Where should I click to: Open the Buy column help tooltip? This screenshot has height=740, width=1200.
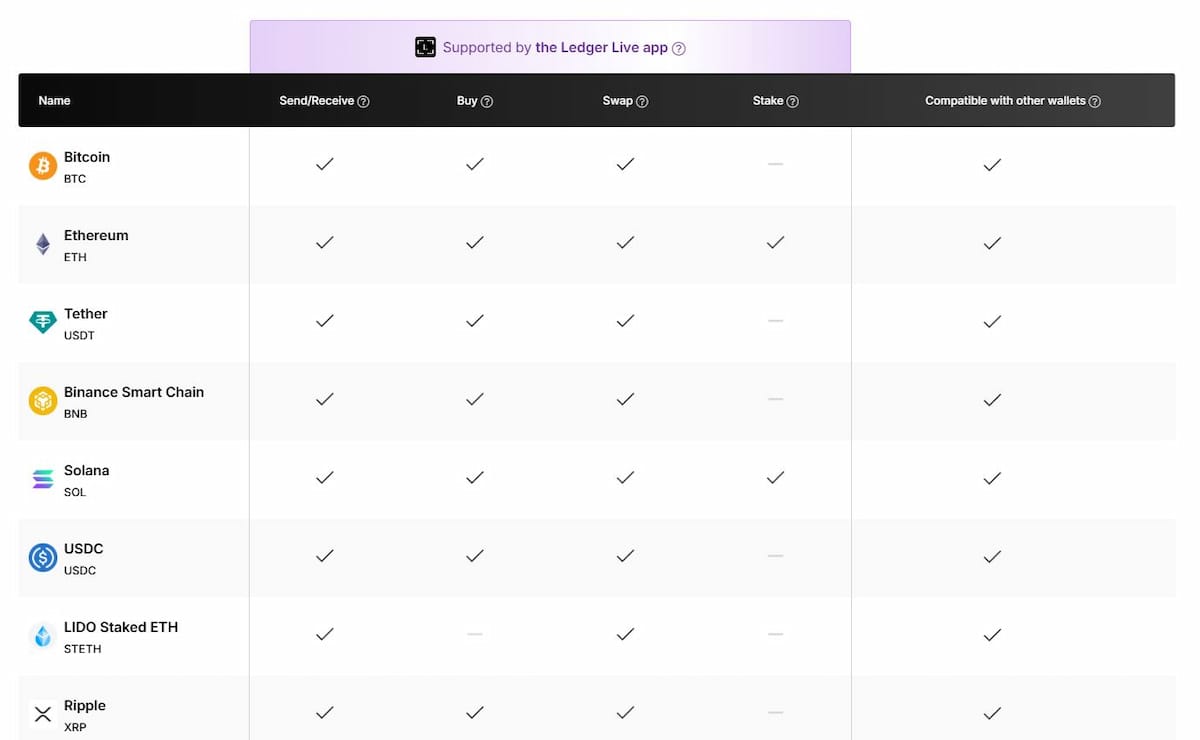coord(489,100)
